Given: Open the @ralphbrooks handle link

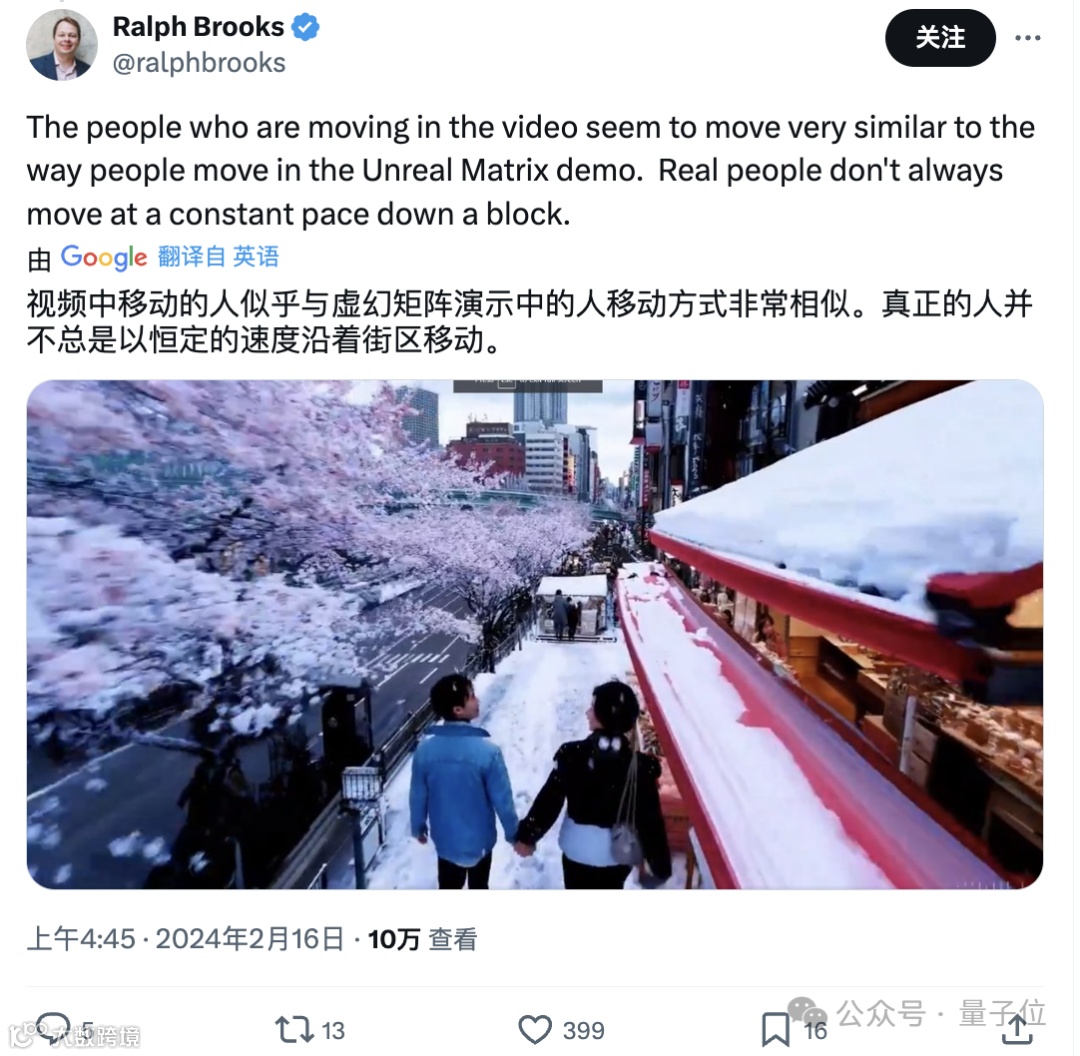Looking at the screenshot, I should [199, 63].
